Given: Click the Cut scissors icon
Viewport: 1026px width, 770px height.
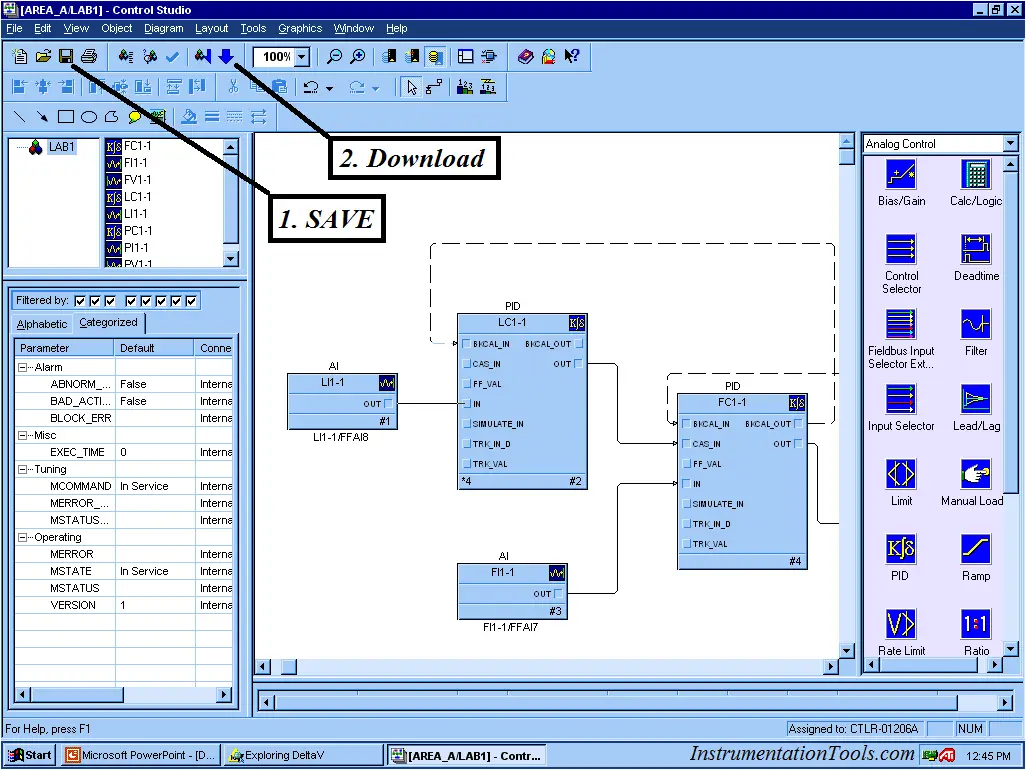Looking at the screenshot, I should (233, 86).
